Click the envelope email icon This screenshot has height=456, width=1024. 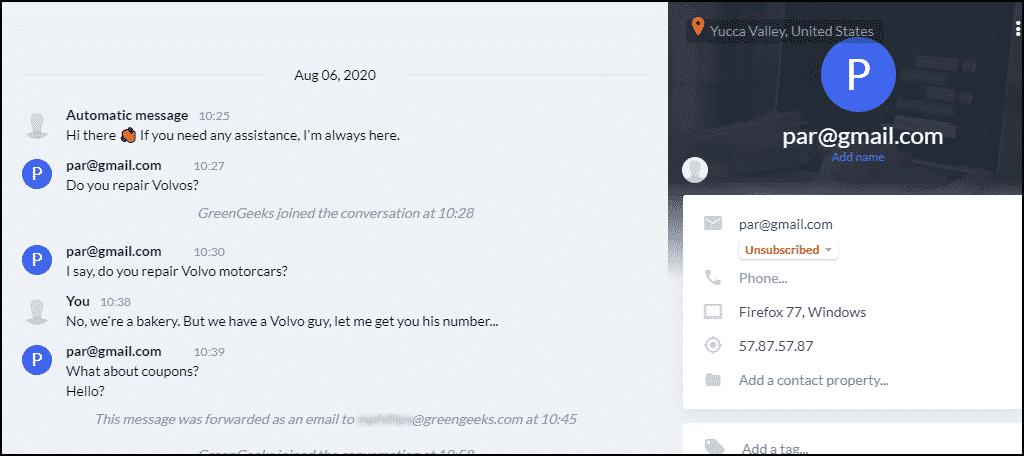[713, 223]
